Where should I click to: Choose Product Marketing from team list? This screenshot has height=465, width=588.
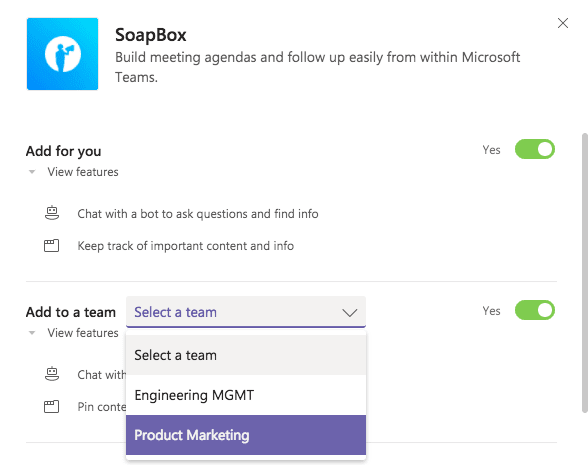(x=246, y=435)
